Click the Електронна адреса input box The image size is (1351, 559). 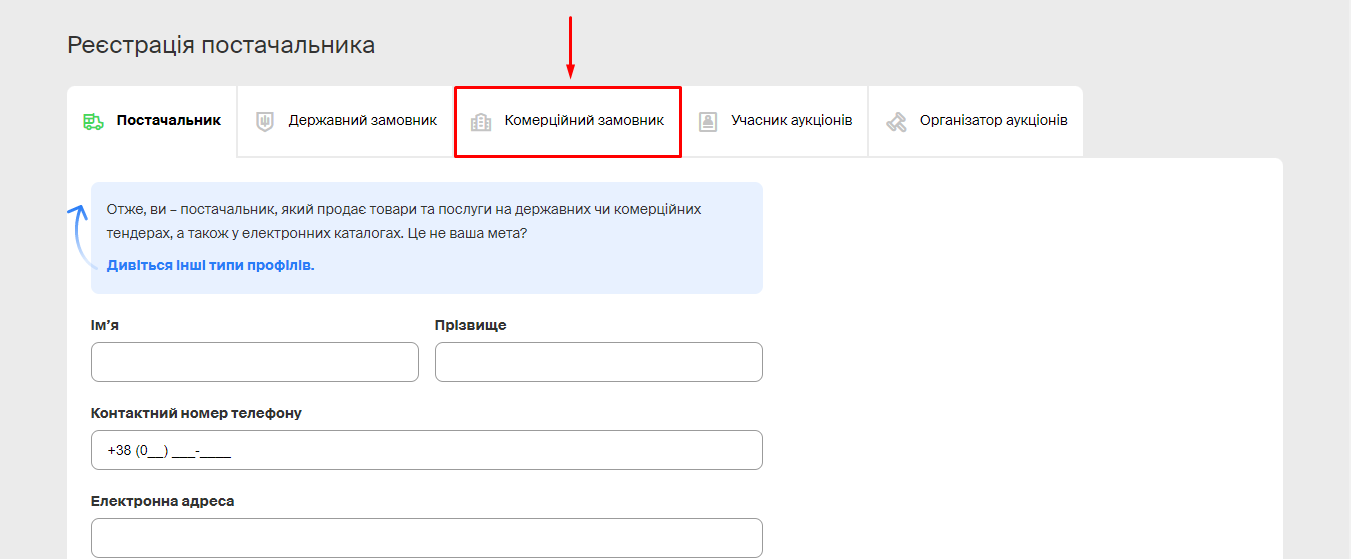pyautogui.click(x=426, y=538)
